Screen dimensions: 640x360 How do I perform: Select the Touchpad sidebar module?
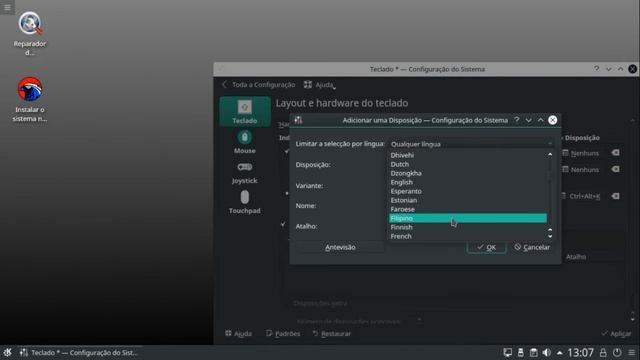[x=244, y=202]
